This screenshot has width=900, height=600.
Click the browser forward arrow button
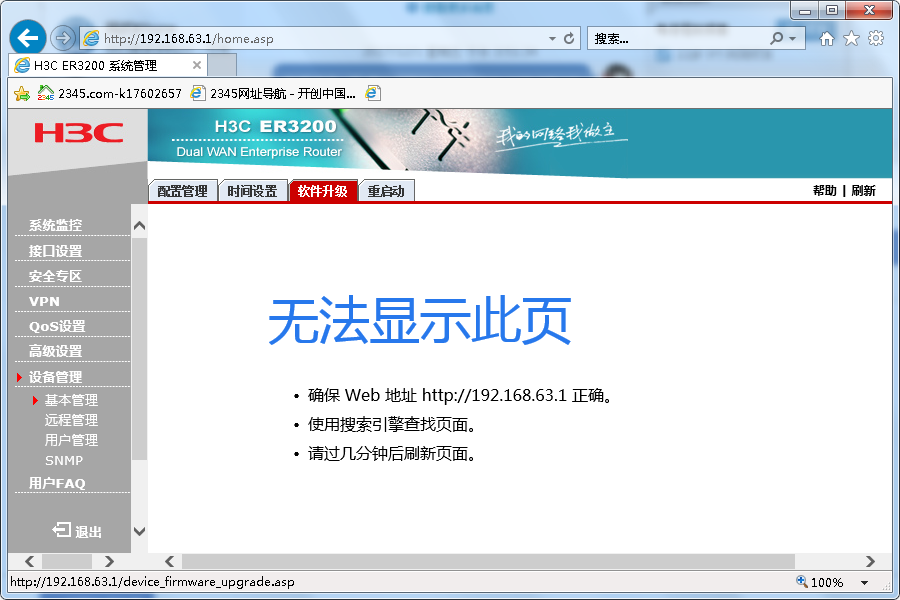tap(63, 38)
